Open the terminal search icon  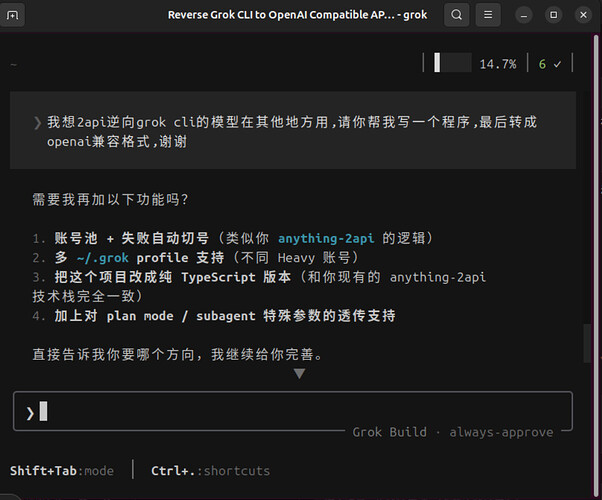(456, 15)
